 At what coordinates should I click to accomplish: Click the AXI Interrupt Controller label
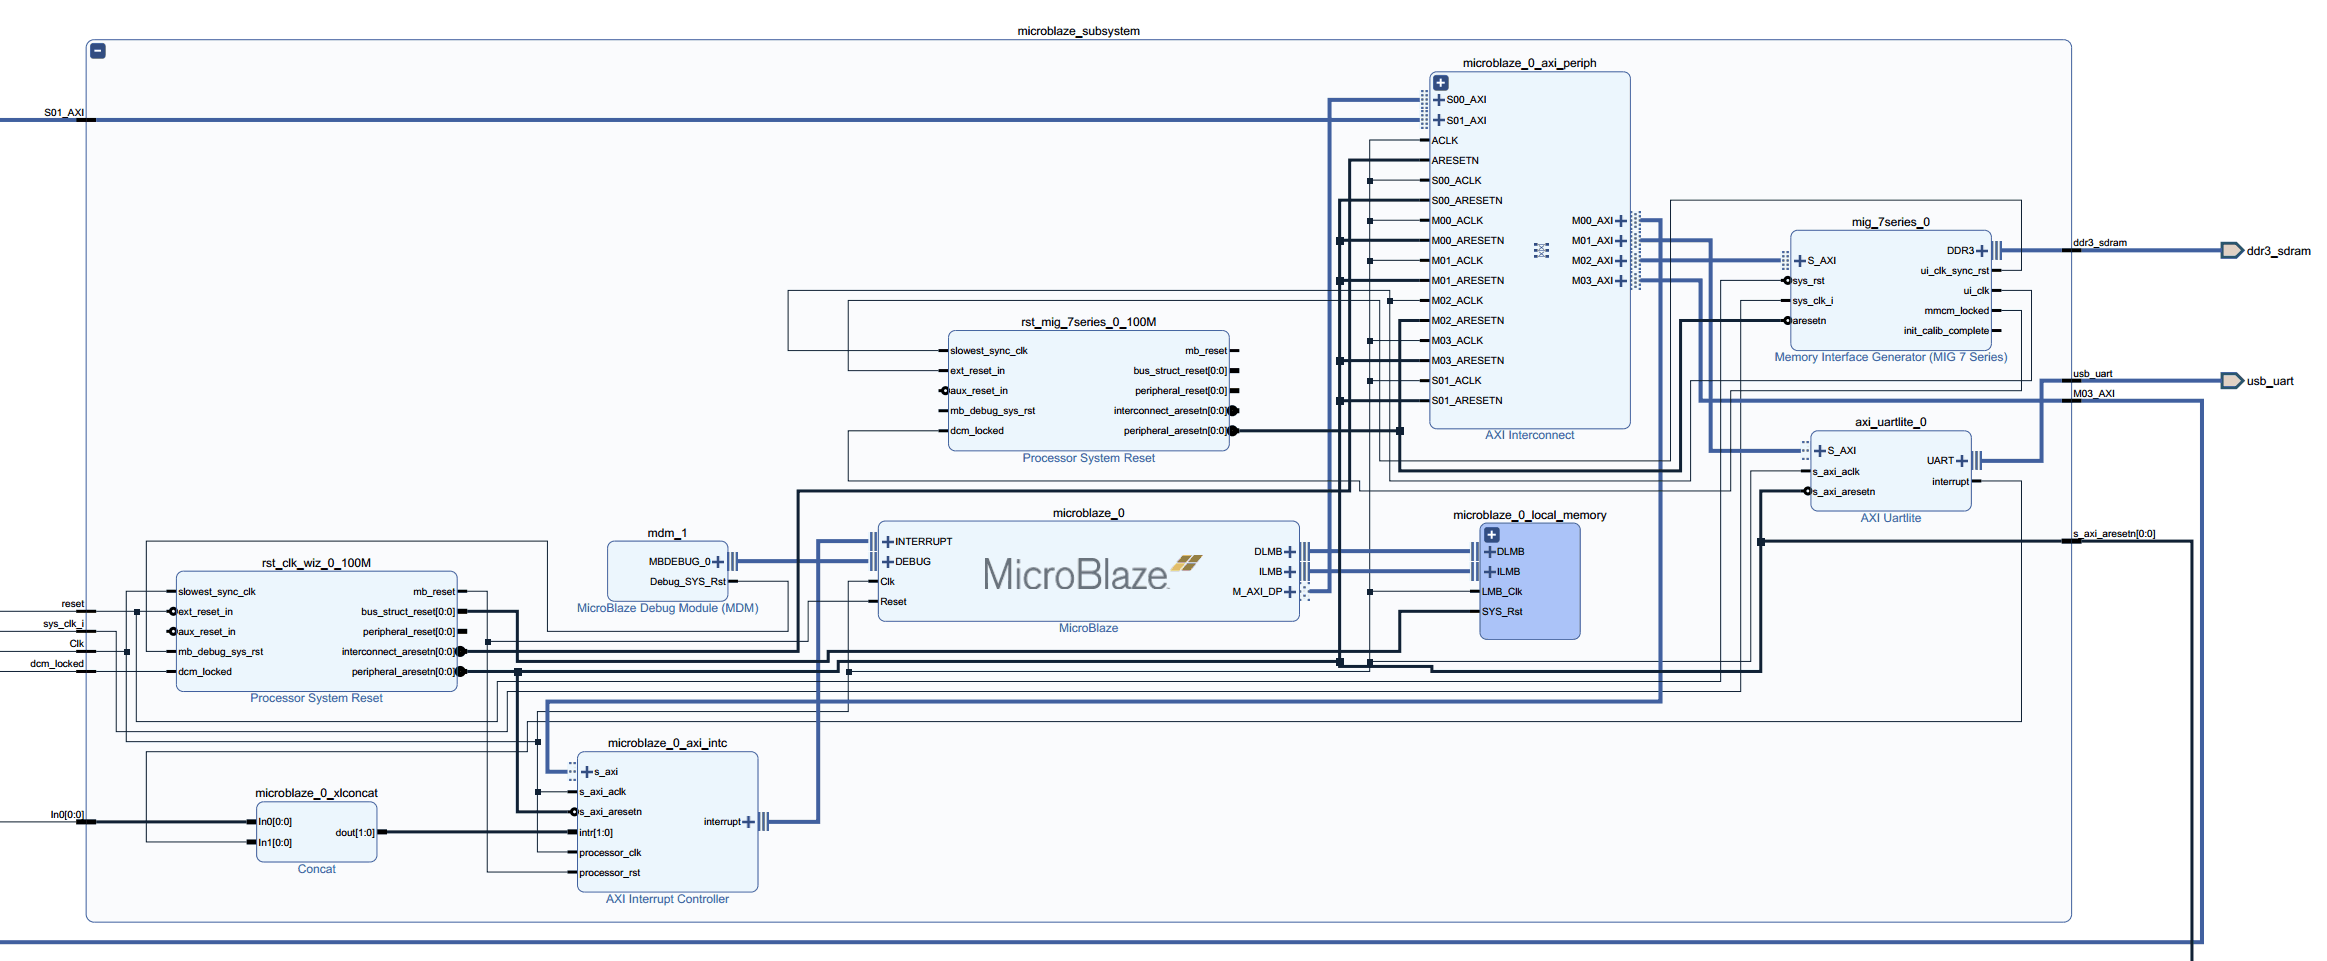[x=667, y=899]
